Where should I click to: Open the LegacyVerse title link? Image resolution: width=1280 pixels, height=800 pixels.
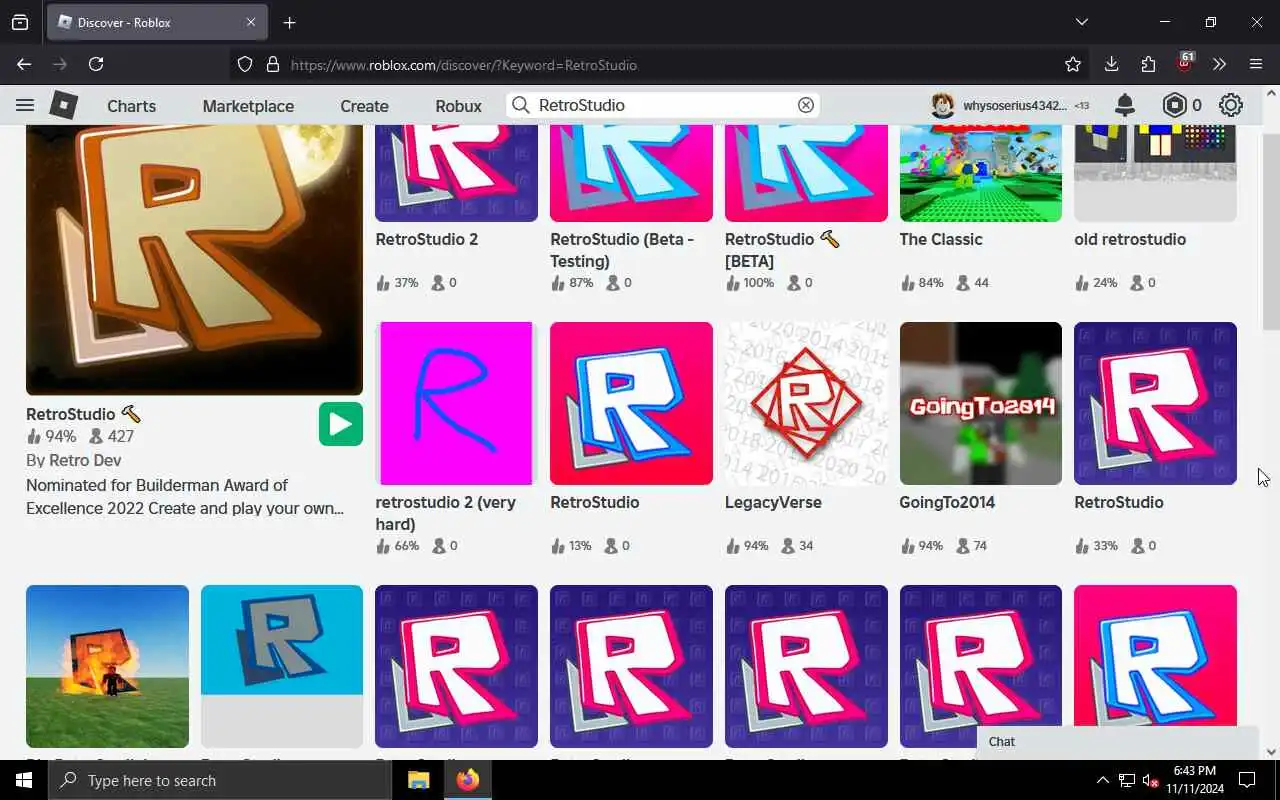pyautogui.click(x=773, y=502)
